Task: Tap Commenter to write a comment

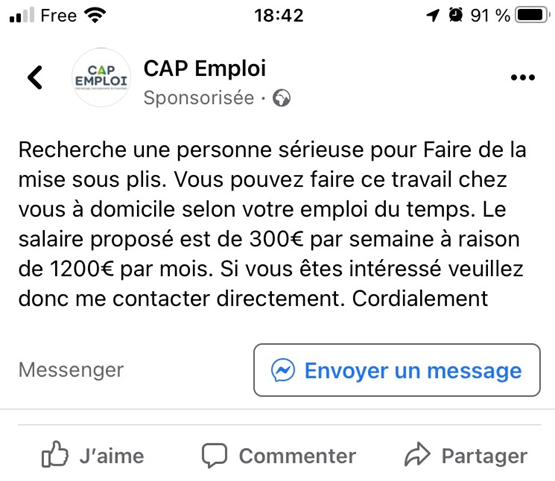Action: pyautogui.click(x=279, y=455)
